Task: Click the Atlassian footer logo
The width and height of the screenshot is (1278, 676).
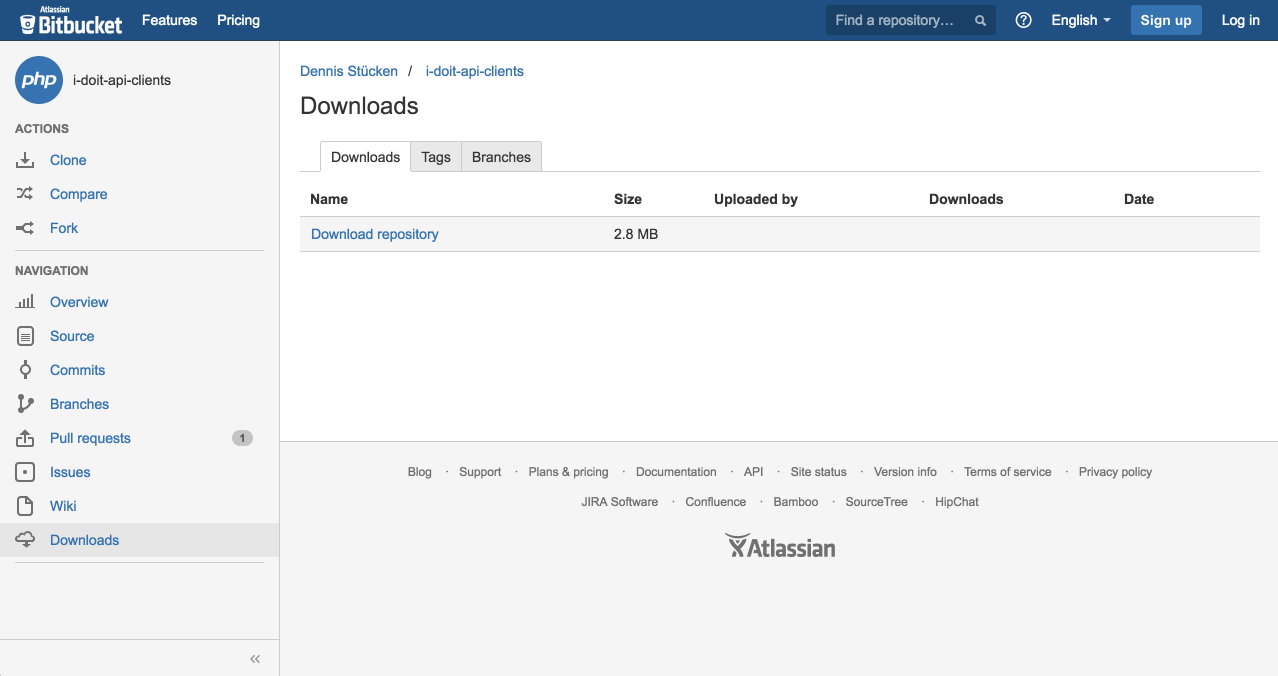Action: (780, 546)
